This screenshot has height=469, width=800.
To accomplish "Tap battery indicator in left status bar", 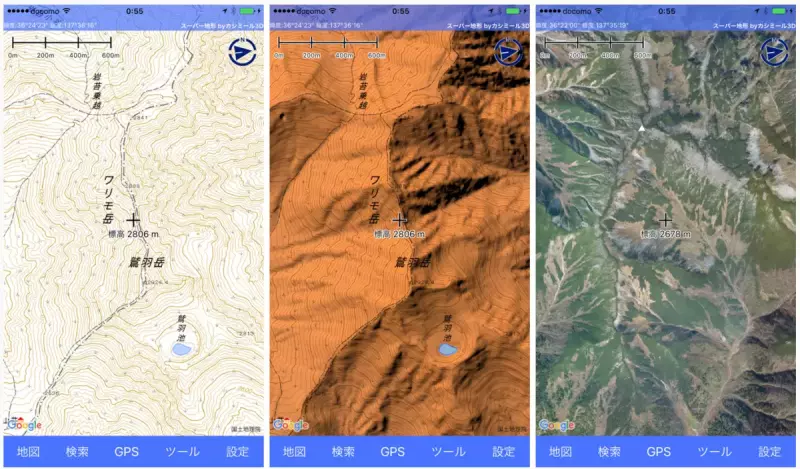I will [x=247, y=11].
